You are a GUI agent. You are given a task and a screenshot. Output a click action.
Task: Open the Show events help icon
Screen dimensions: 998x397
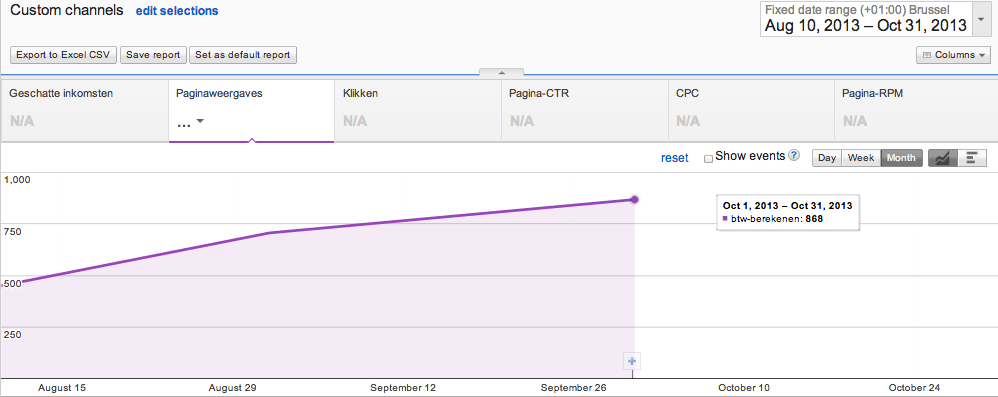(794, 155)
